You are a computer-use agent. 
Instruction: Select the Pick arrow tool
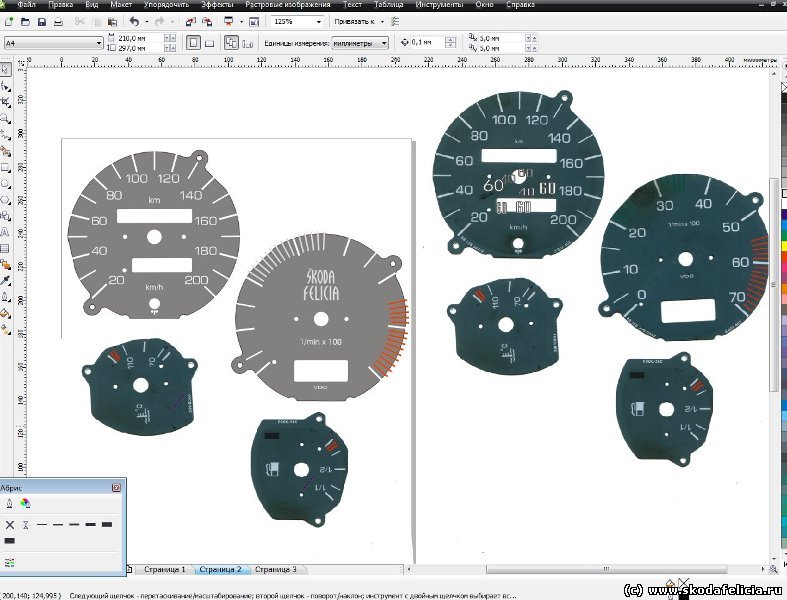tap(5, 69)
